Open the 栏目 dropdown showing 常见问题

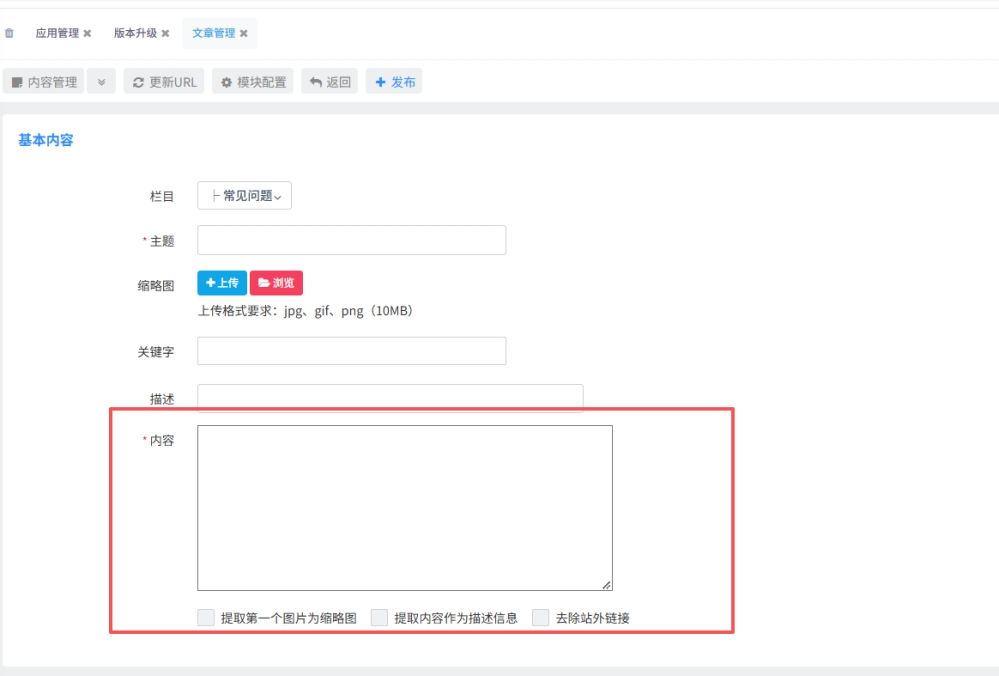(x=245, y=196)
